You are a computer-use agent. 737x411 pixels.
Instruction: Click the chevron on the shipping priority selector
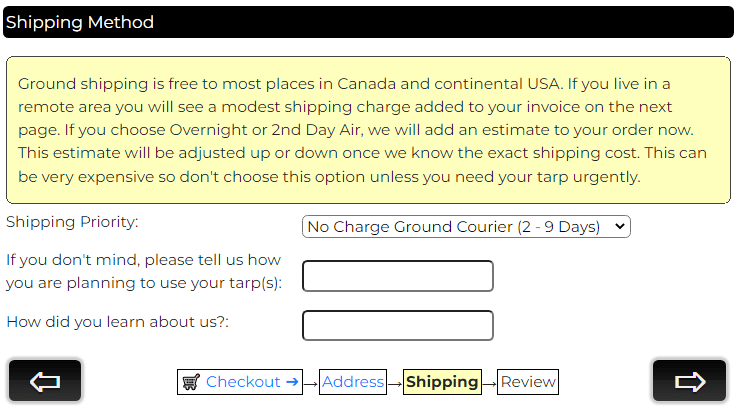620,227
